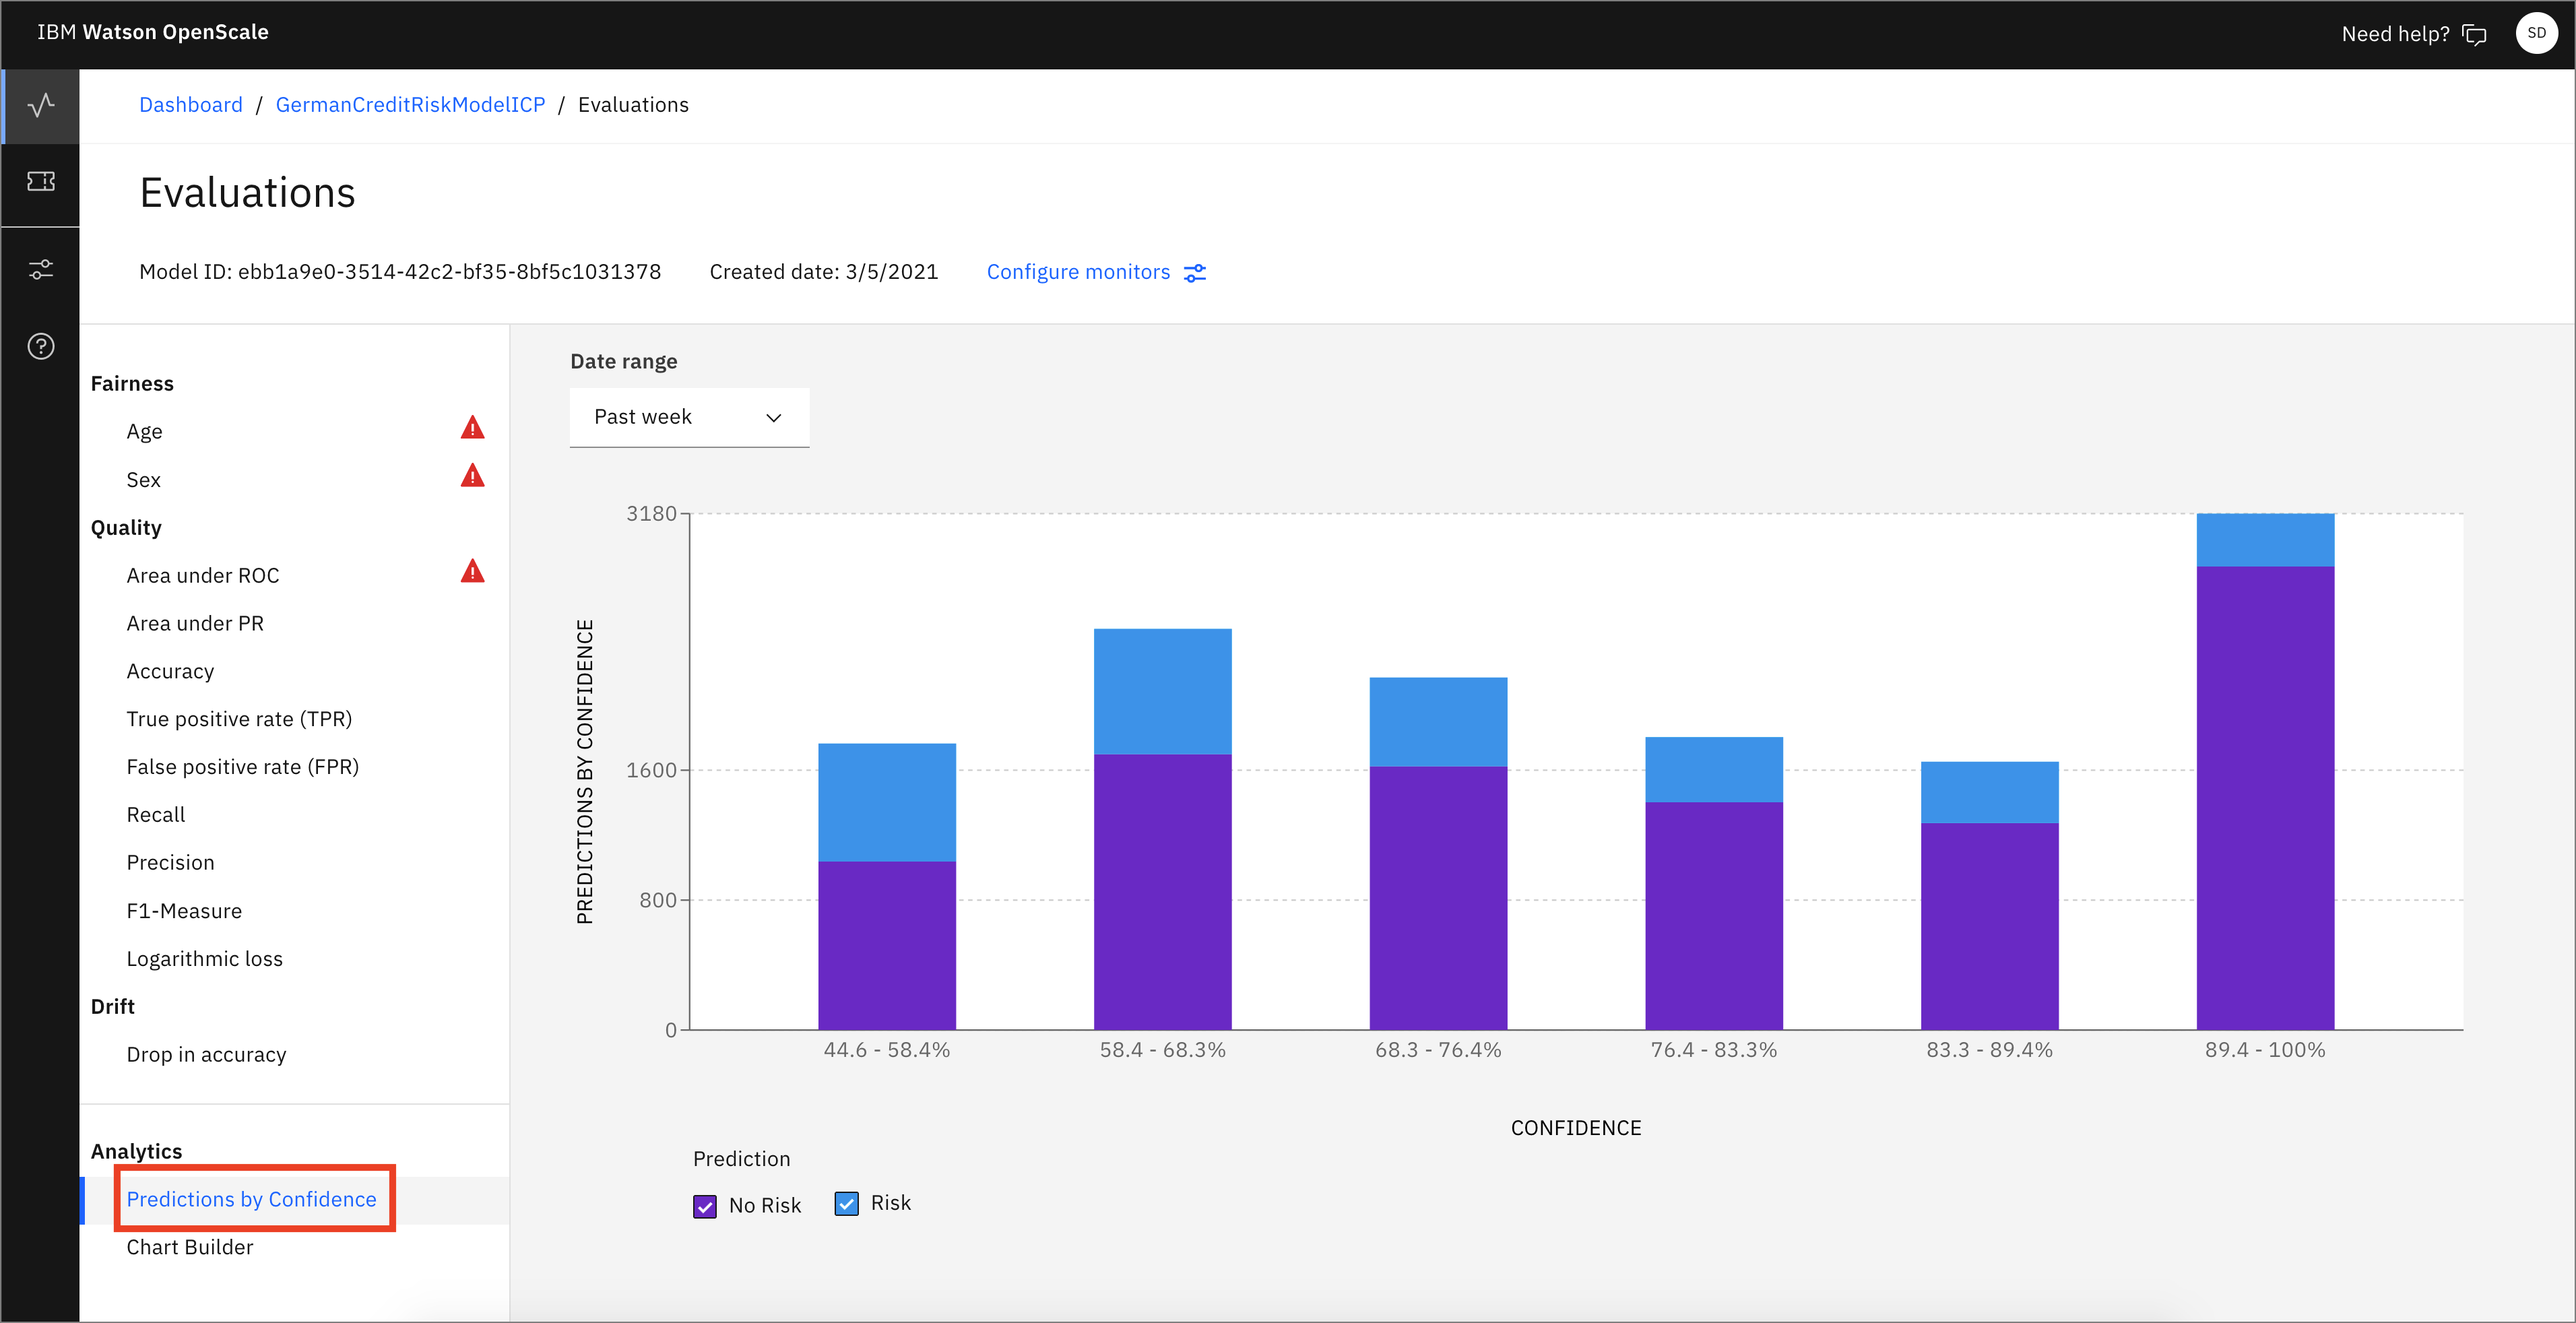This screenshot has height=1323, width=2576.
Task: Open the Explain a transaction ticket icon
Action: [41, 181]
